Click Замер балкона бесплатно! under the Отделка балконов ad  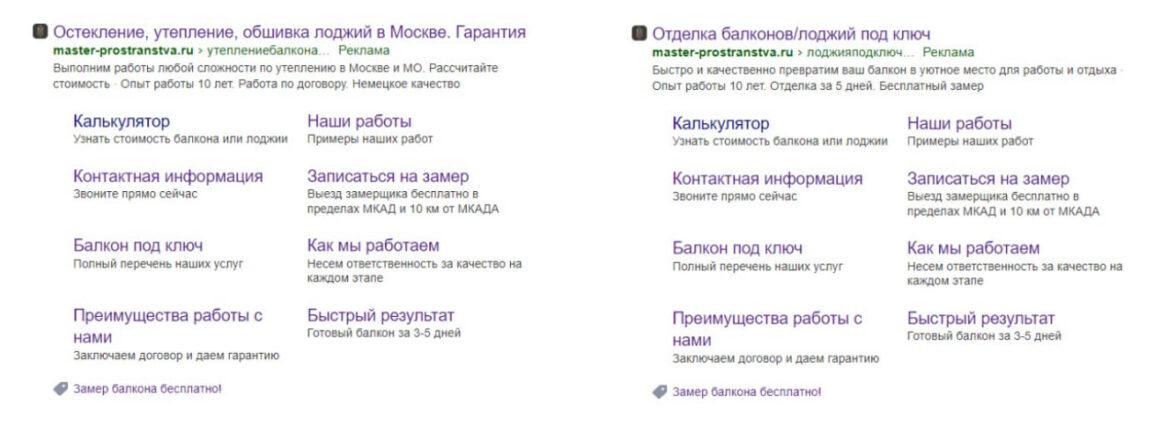(x=746, y=392)
